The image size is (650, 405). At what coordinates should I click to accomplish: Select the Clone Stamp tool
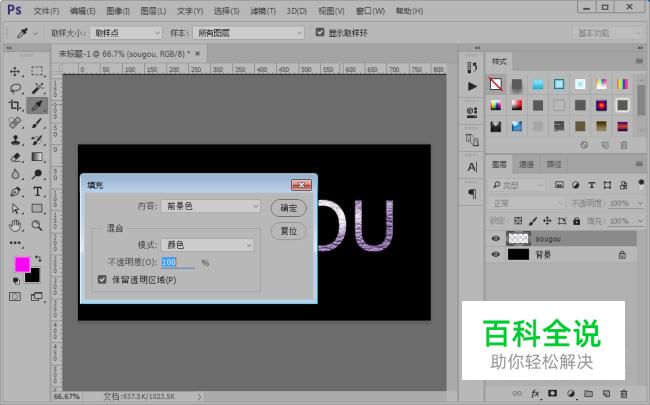click(x=15, y=140)
